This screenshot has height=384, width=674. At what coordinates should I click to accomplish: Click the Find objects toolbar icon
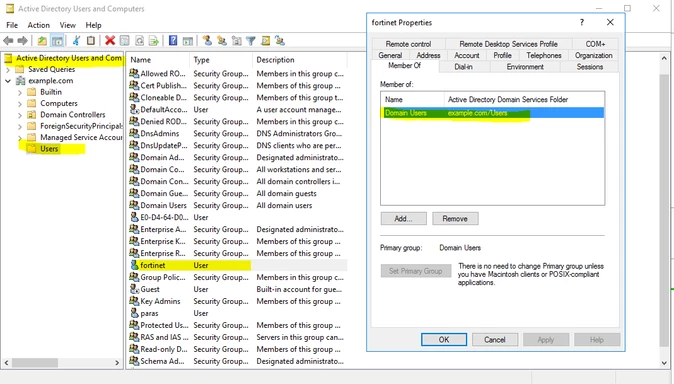point(266,41)
